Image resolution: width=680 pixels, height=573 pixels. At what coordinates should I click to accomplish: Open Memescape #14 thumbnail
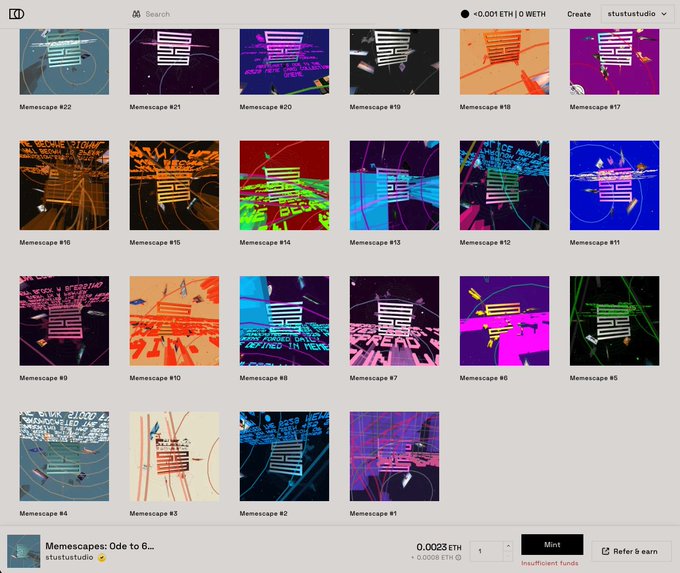click(x=284, y=185)
